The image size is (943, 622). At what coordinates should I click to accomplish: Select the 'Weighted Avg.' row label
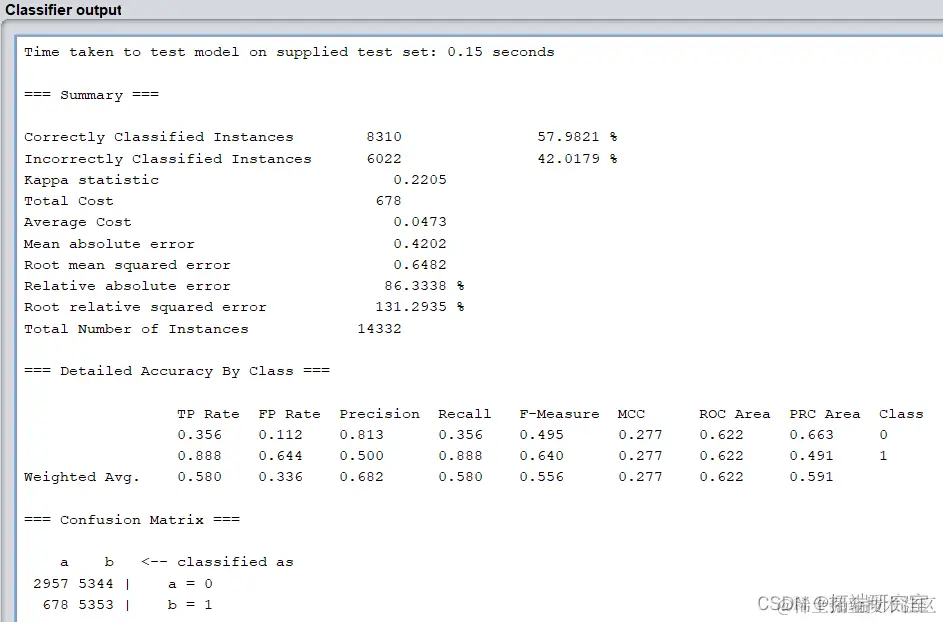pyautogui.click(x=82, y=477)
